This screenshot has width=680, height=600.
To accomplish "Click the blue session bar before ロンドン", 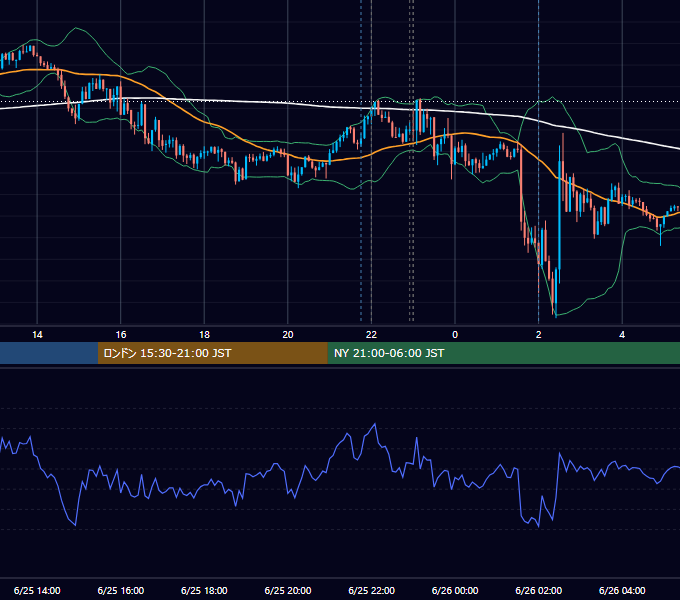I will tap(49, 353).
